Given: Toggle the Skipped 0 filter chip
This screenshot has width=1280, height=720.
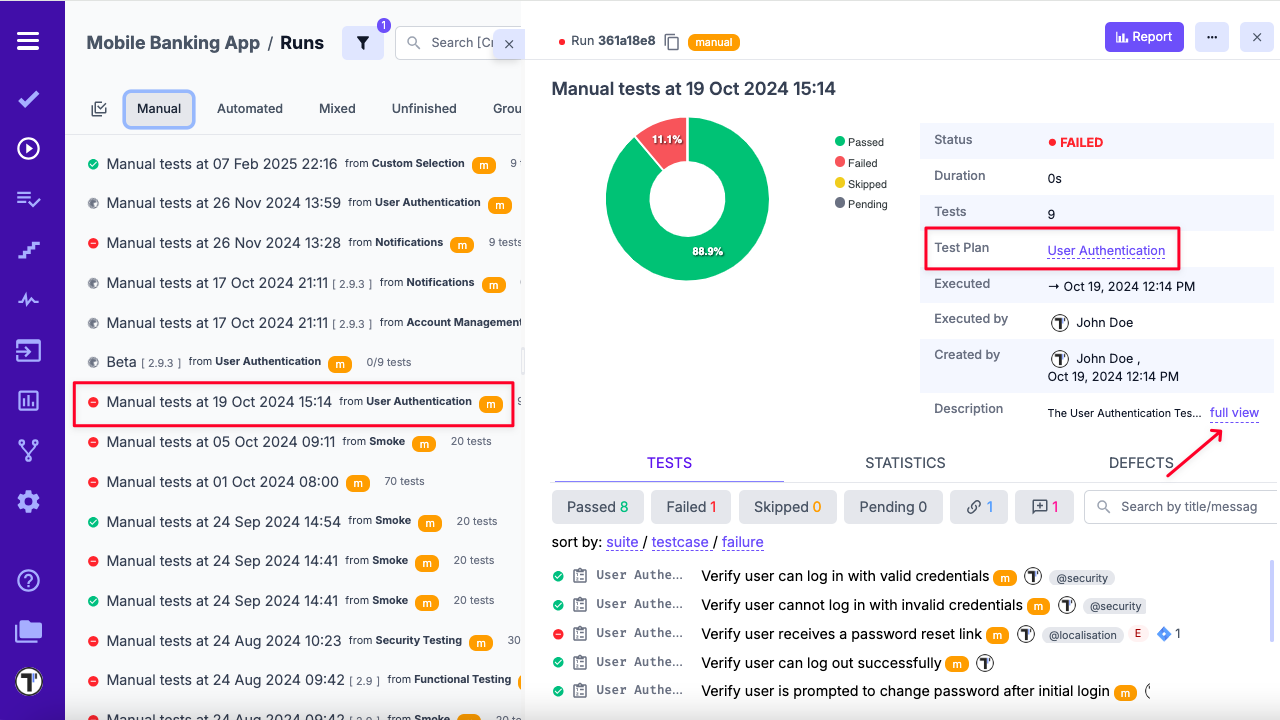Looking at the screenshot, I should [x=787, y=507].
